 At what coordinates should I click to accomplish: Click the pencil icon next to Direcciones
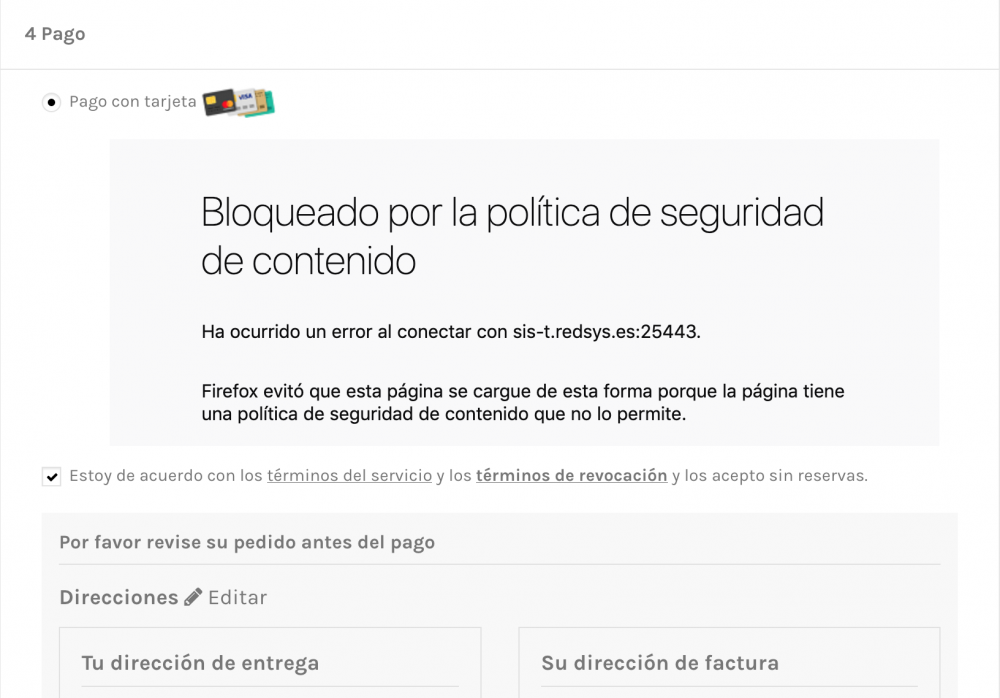coord(193,597)
